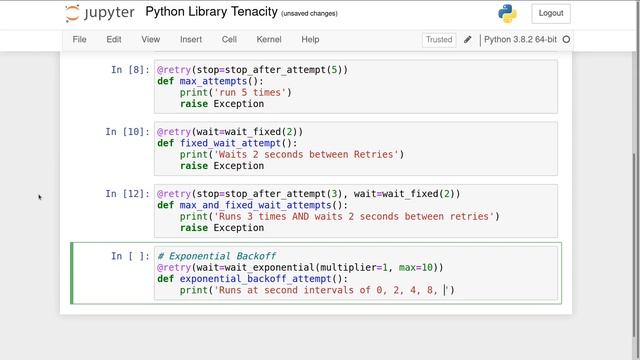Click on "print('run 5 times')" line
Viewport: 640px width, 360px height.
[x=236, y=93]
